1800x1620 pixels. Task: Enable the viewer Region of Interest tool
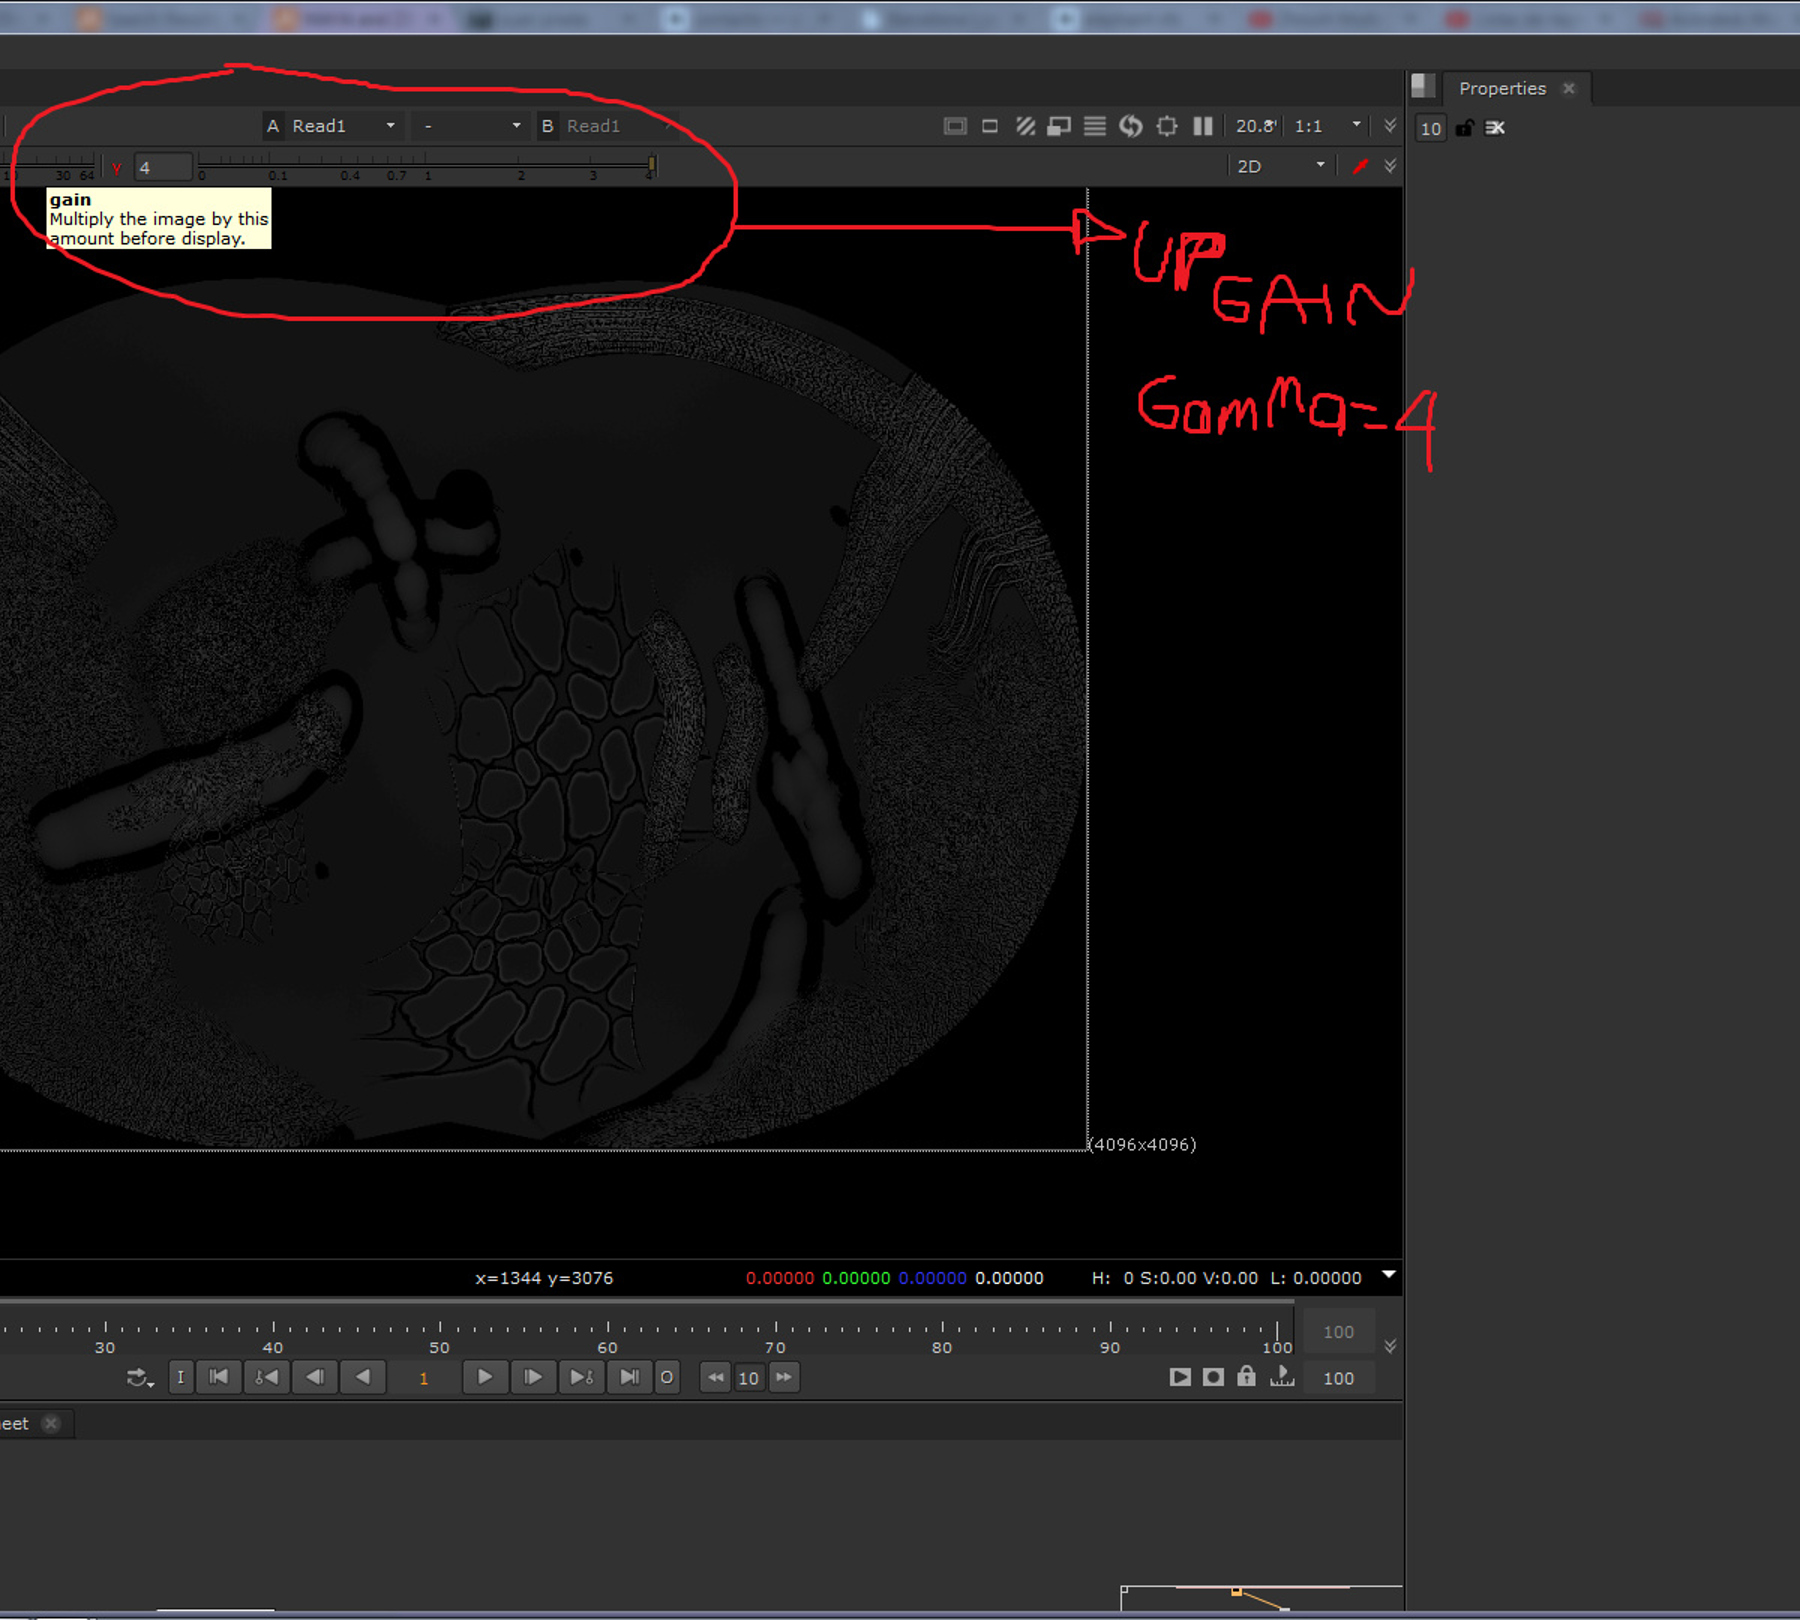coord(1167,126)
